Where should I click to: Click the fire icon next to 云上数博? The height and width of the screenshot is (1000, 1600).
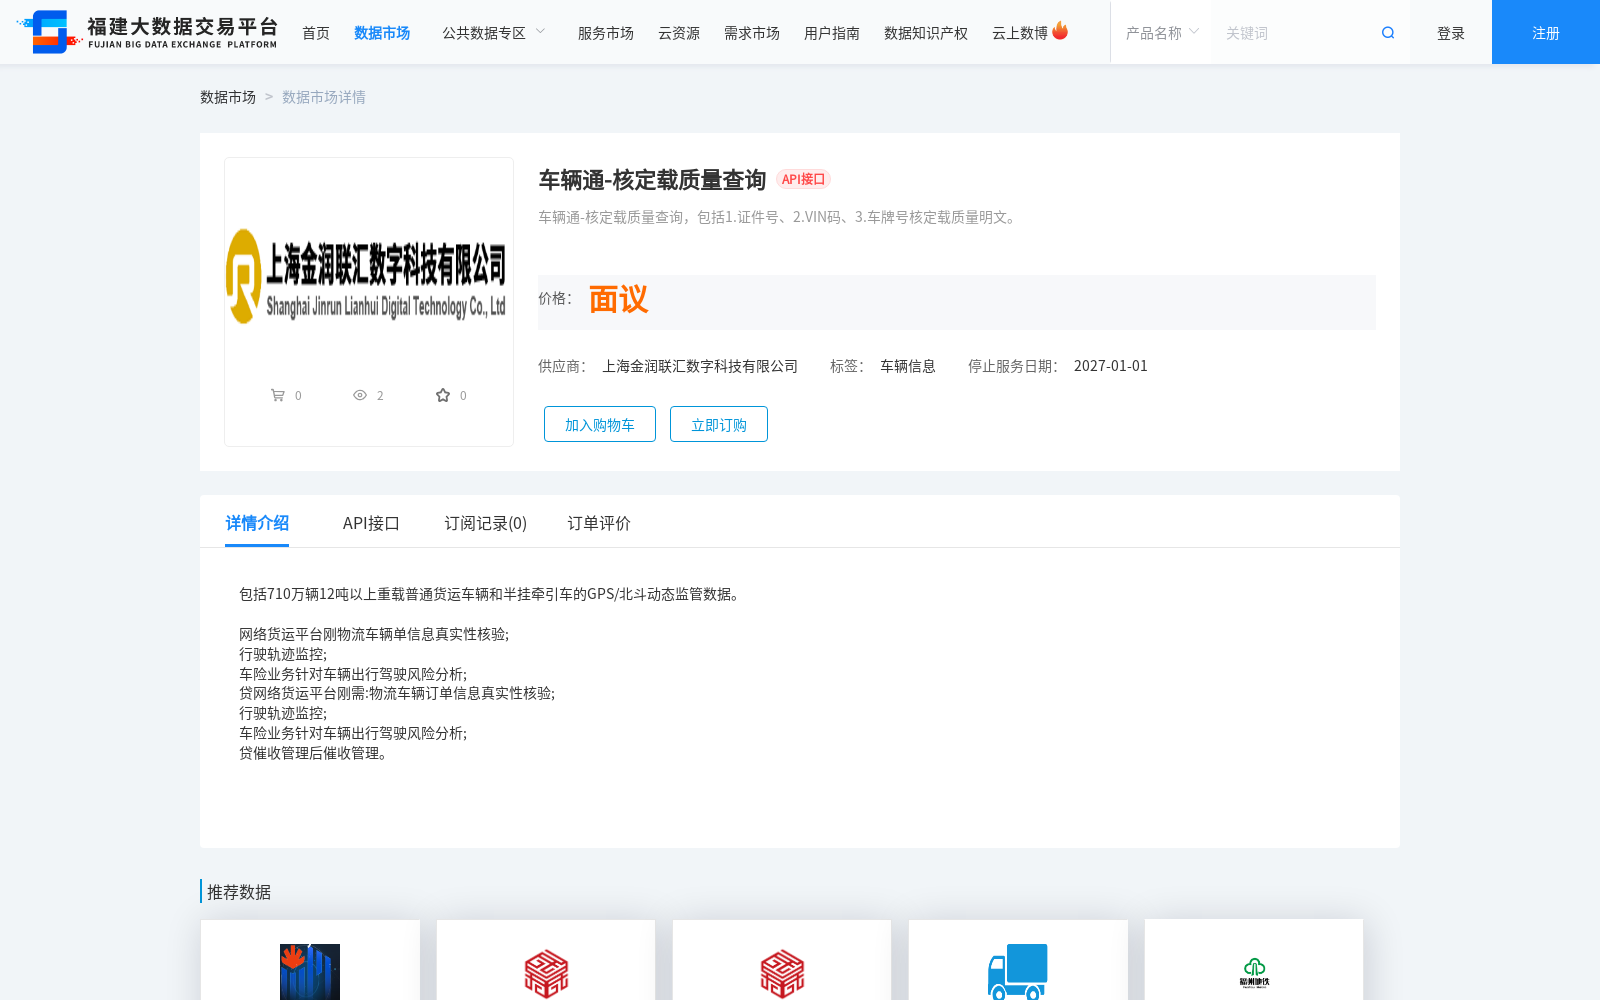1063,30
